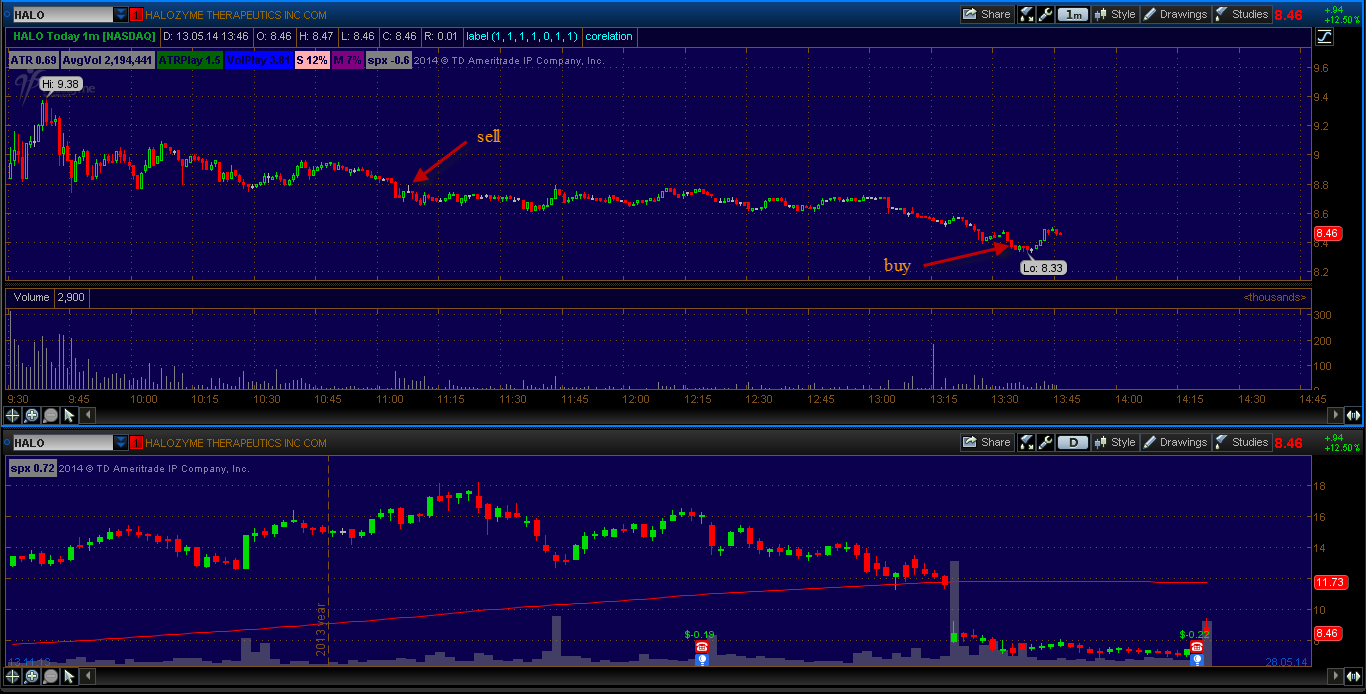This screenshot has width=1366, height=694.
Task: Click the 'Lo: 8.33' price bubble
Action: click(1042, 268)
